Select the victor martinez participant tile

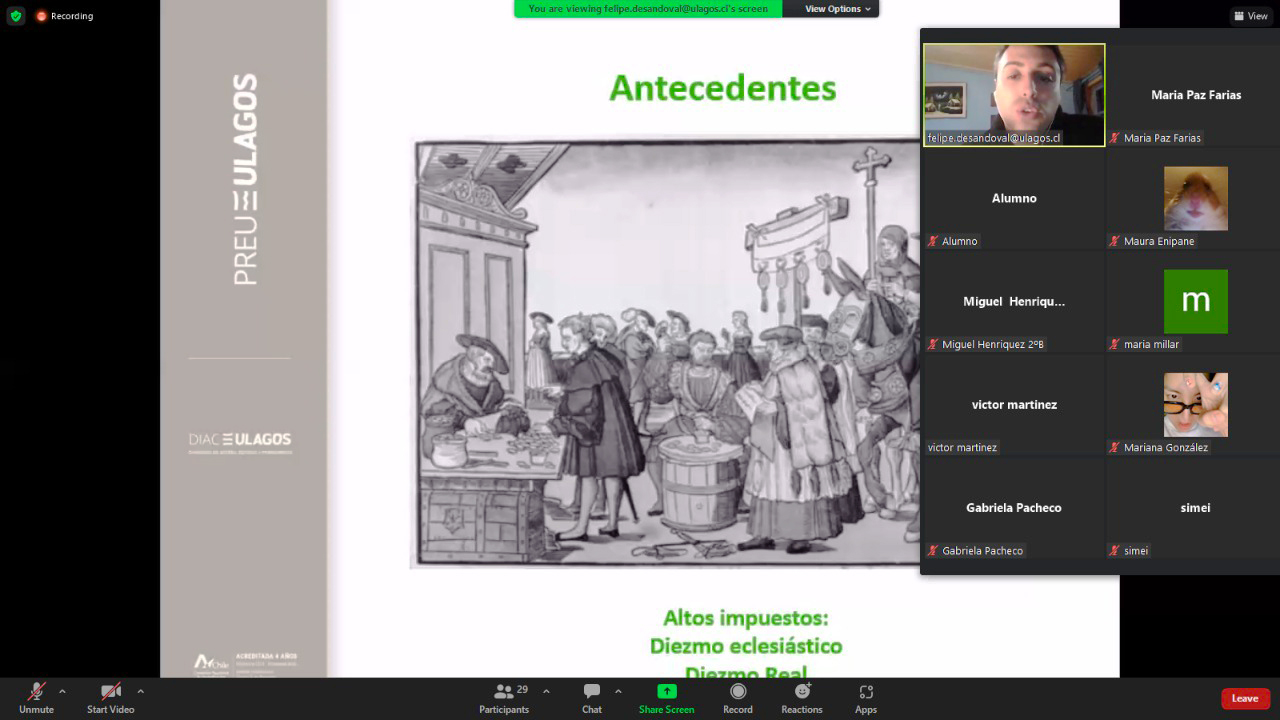[x=1014, y=404]
